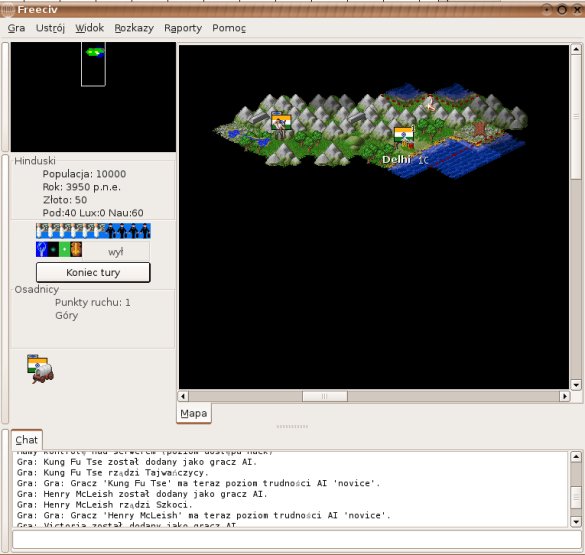This screenshot has height=555, width=585.
Task: Click the research light bulb indicator icon
Action: [42, 249]
